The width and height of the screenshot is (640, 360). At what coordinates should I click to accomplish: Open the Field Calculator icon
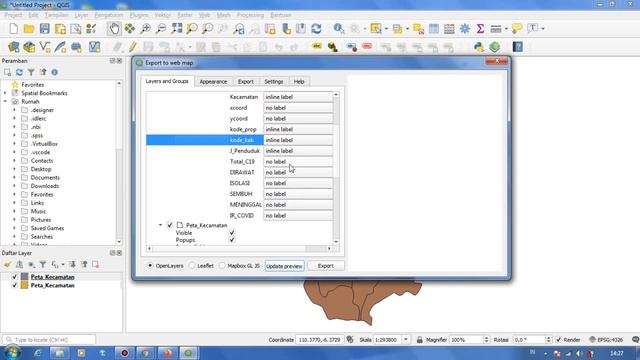(x=449, y=29)
